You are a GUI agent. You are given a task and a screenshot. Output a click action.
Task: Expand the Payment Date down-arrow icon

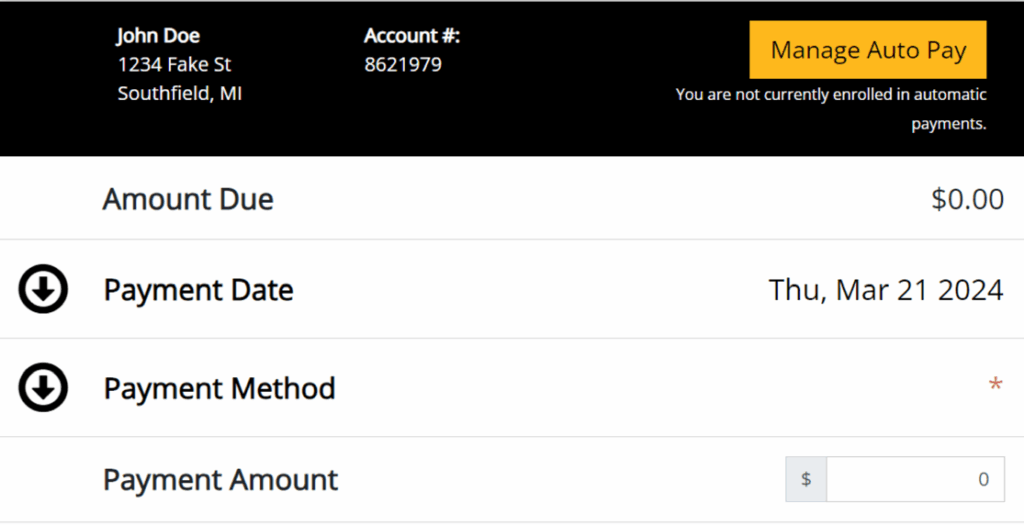click(43, 290)
